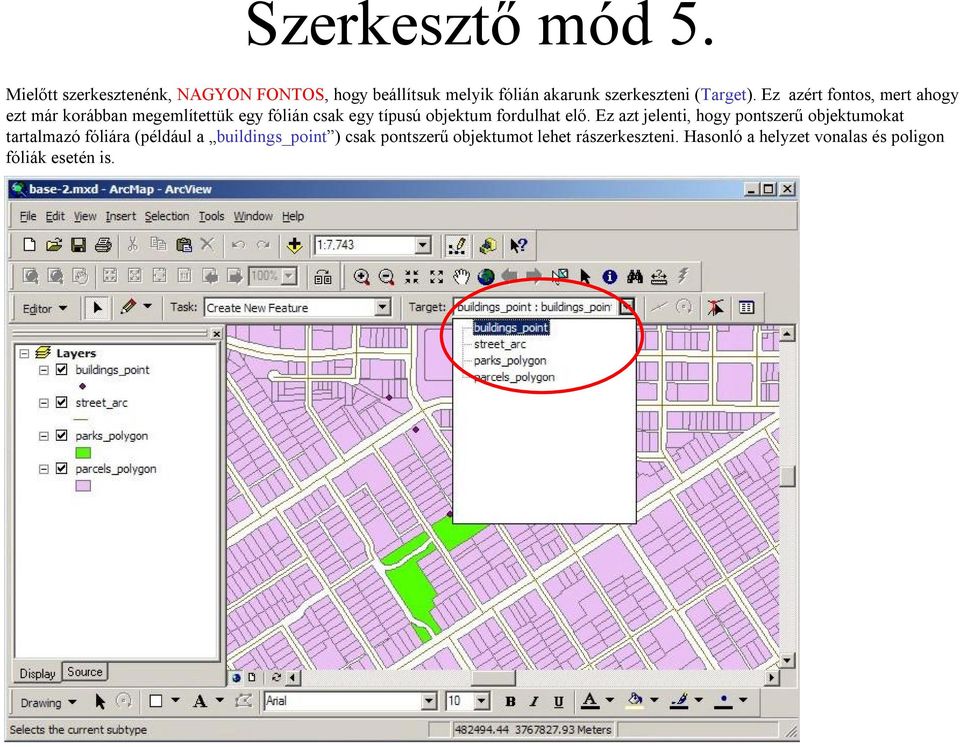The width and height of the screenshot is (960, 747).
Task: Open the Selection menu
Action: 167,216
